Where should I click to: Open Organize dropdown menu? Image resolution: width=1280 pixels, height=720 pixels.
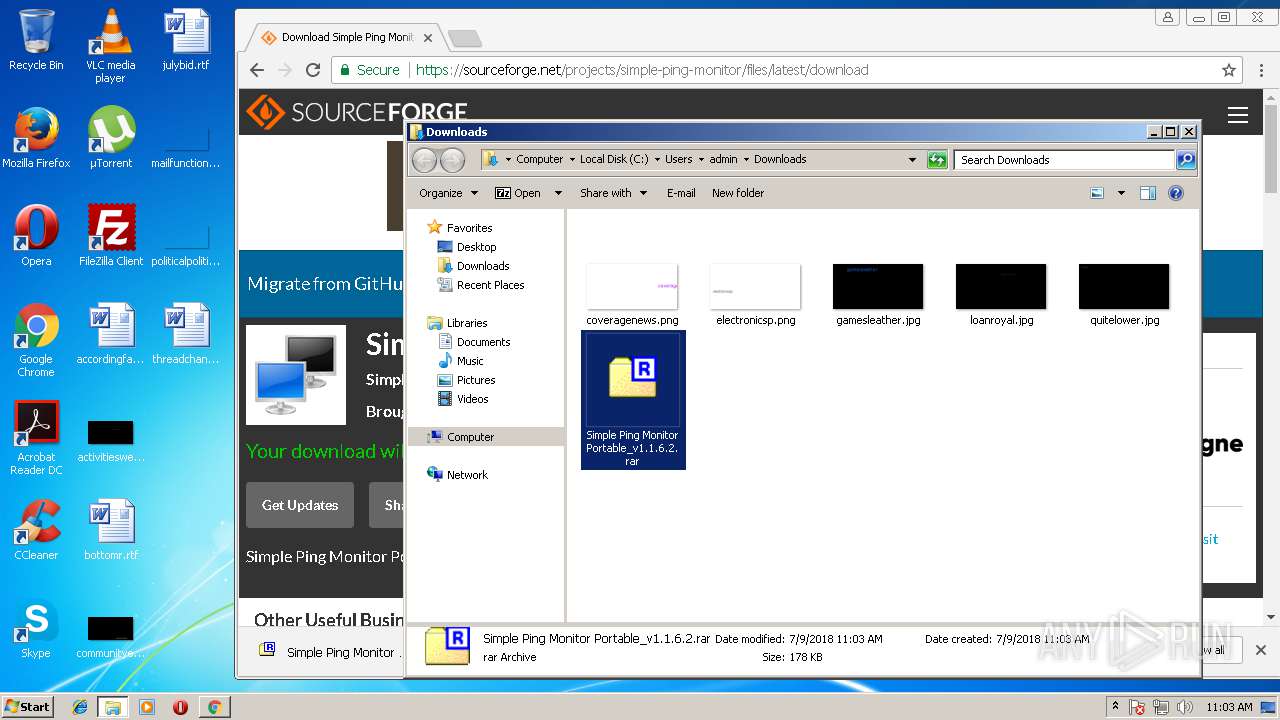pos(448,193)
